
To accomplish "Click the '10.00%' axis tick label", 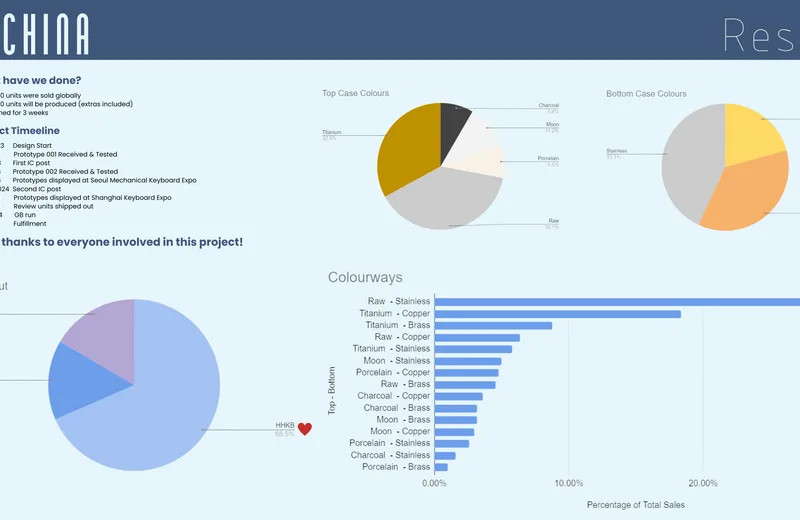I will click(x=568, y=483).
